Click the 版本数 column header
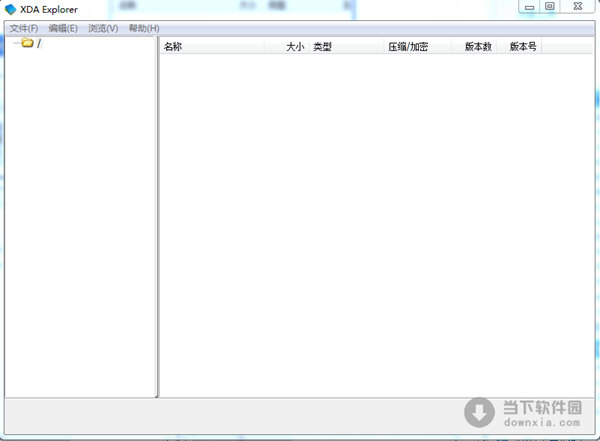600x441 pixels. [x=476, y=47]
